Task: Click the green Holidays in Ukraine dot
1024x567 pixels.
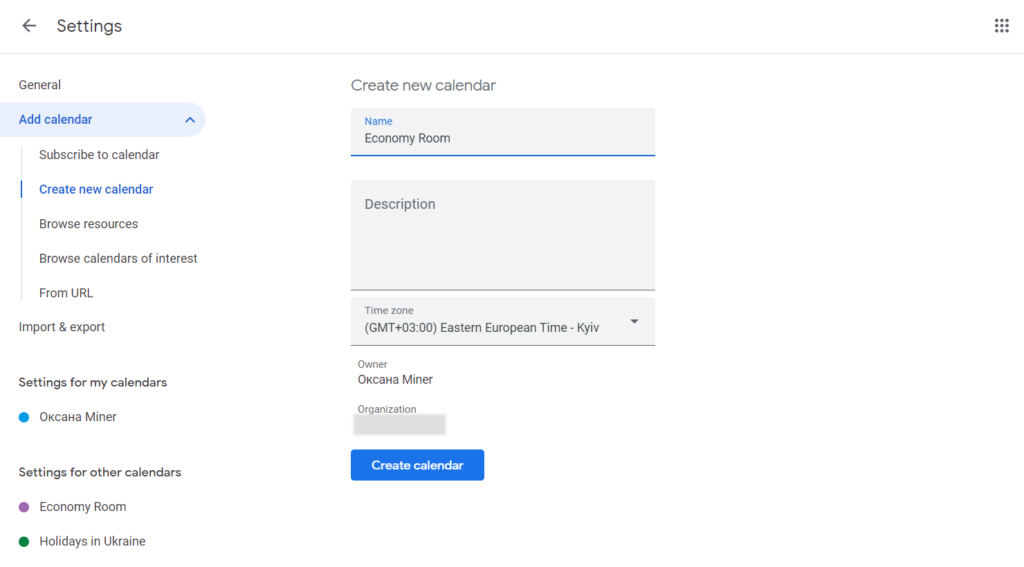Action: point(24,542)
